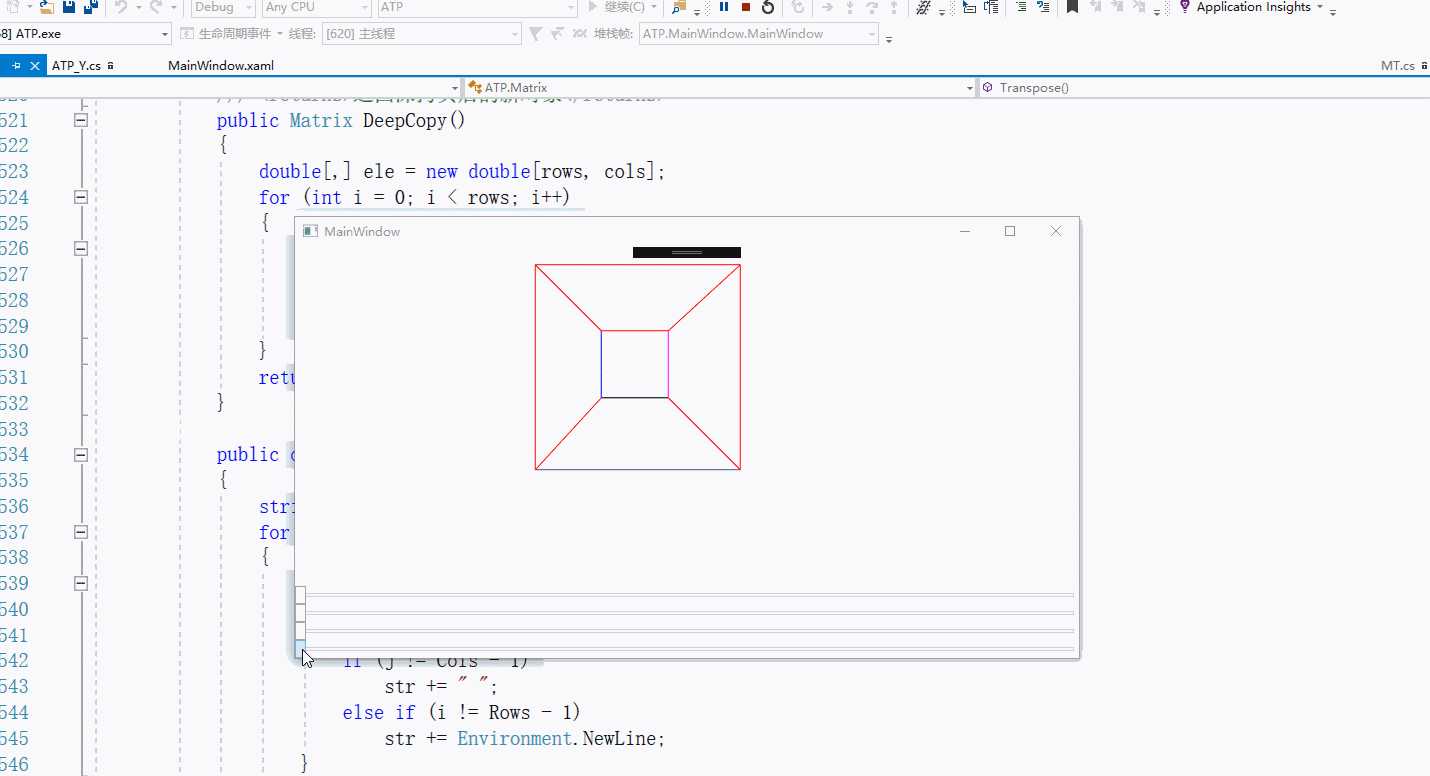Close the active document tab
Viewport: 1430px width, 776px height.
pyautogui.click(x=35, y=66)
